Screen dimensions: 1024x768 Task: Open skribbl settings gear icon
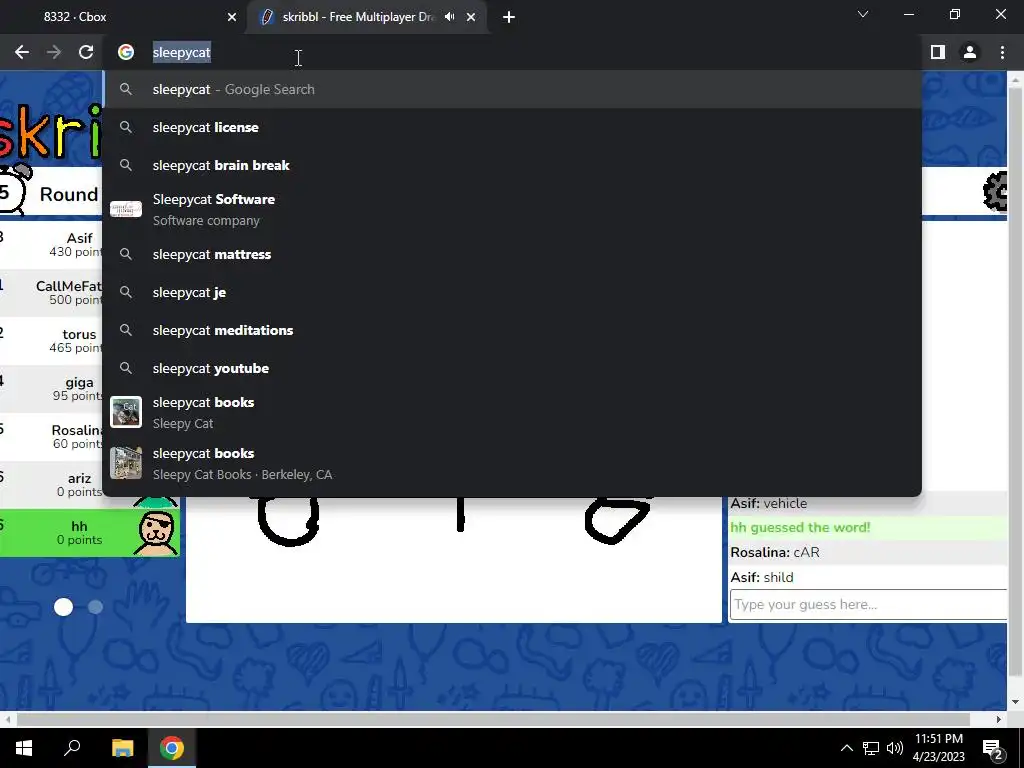tap(995, 191)
